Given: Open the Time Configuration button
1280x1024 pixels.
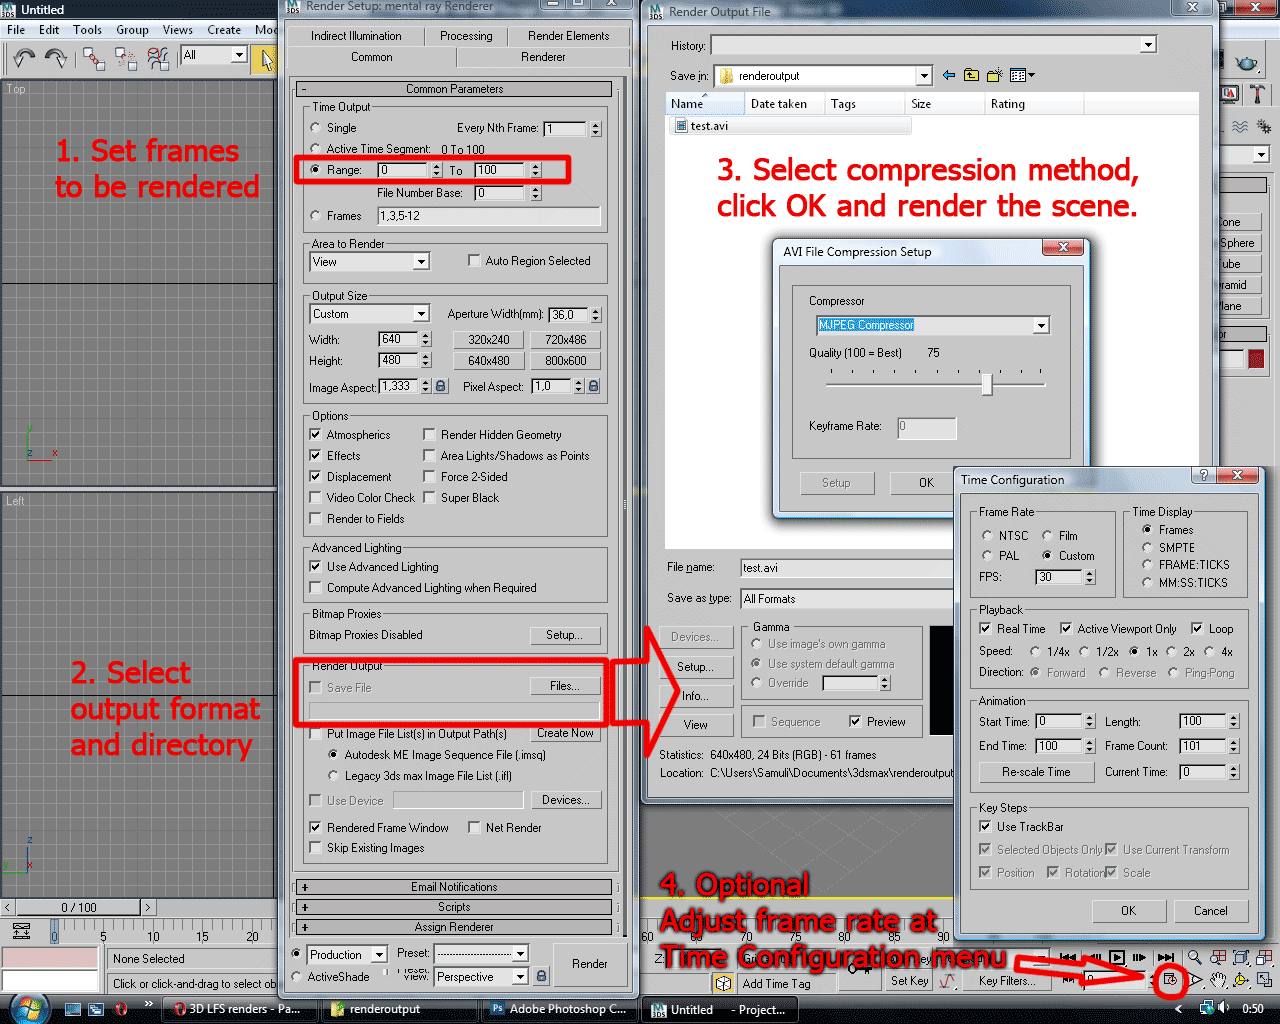Looking at the screenshot, I should [1169, 980].
